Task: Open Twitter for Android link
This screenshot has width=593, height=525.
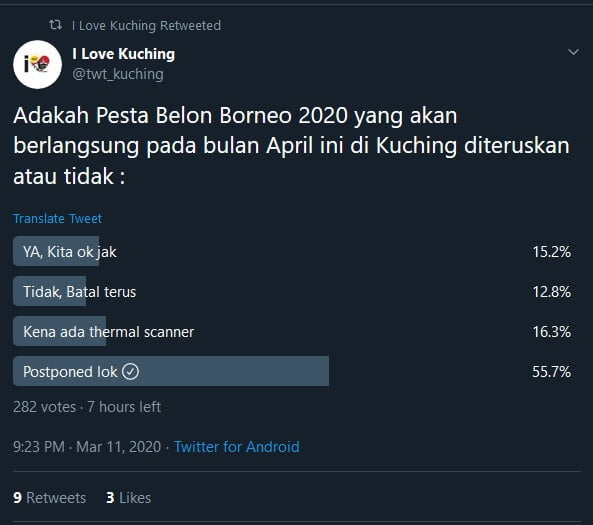Action: coord(237,447)
